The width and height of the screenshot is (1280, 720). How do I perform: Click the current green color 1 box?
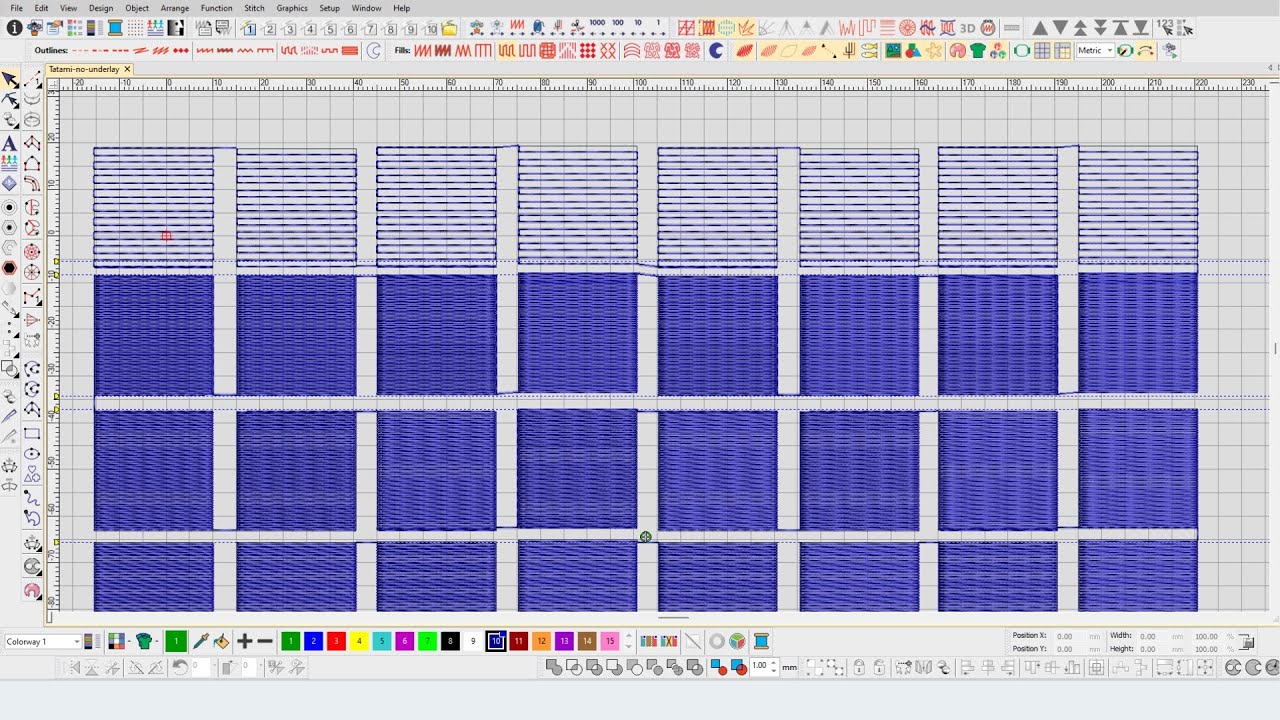pyautogui.click(x=176, y=641)
